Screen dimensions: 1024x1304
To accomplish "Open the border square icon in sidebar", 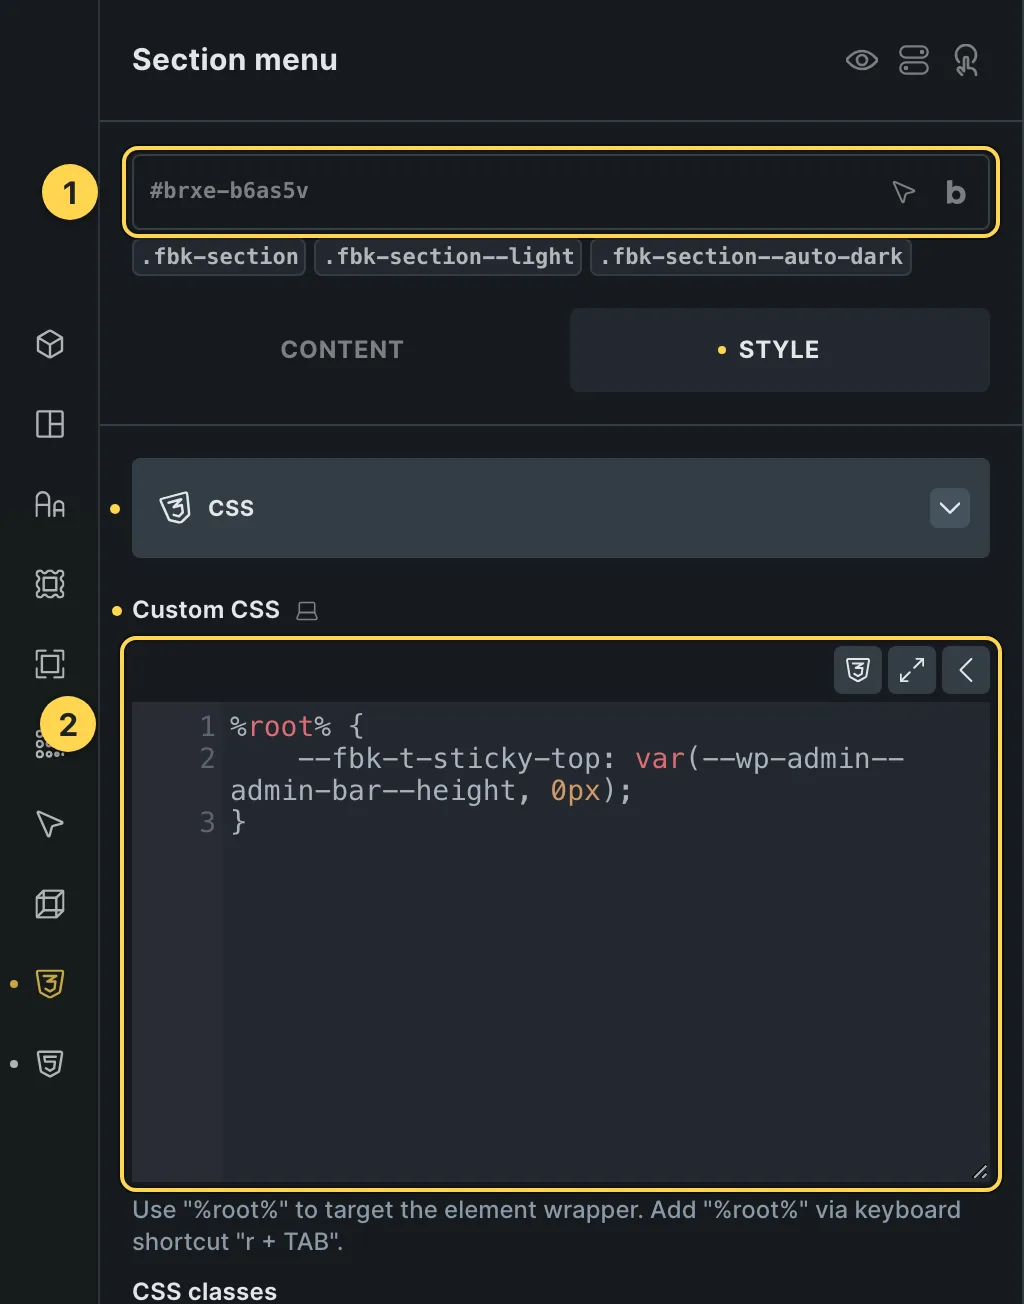I will pyautogui.click(x=50, y=664).
